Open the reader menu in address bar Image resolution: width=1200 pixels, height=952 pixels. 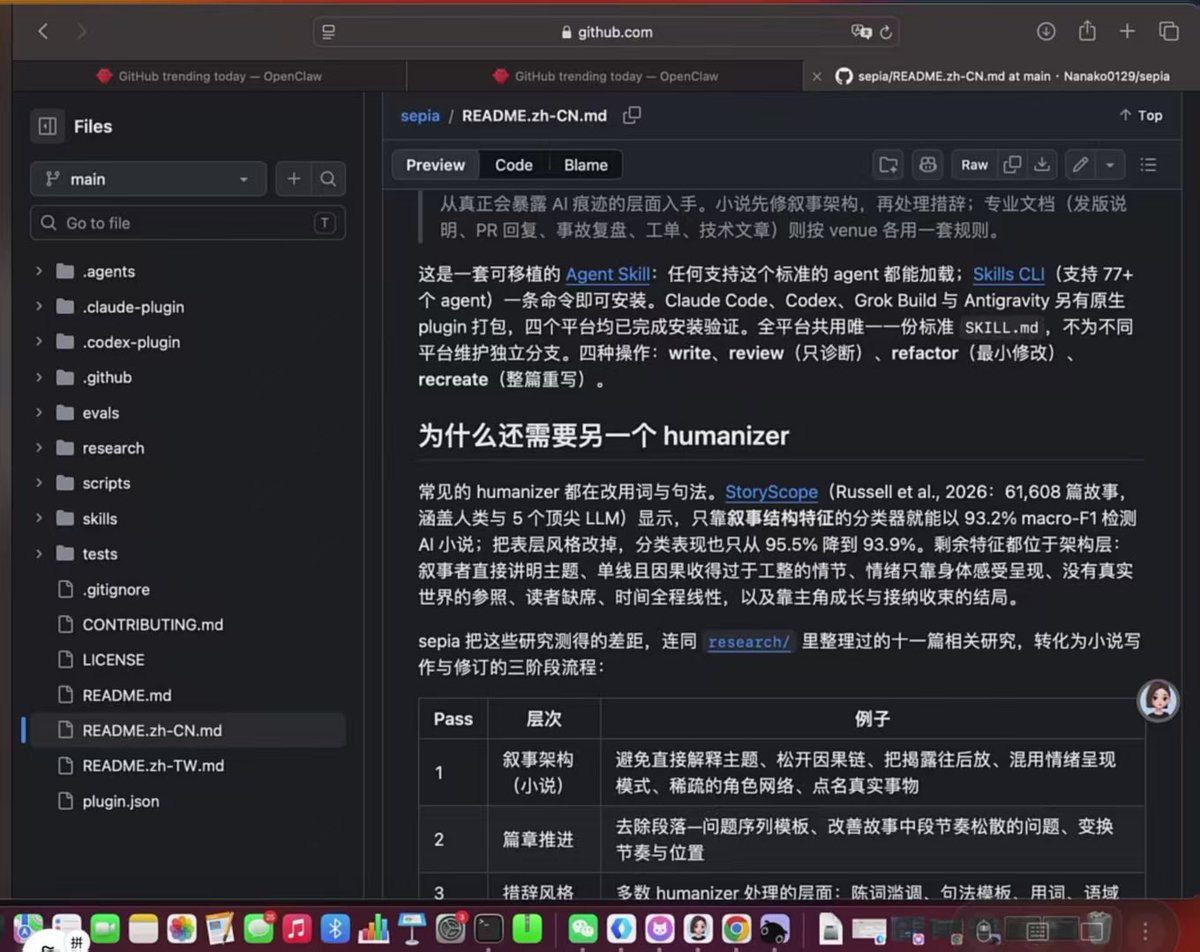pyautogui.click(x=329, y=32)
